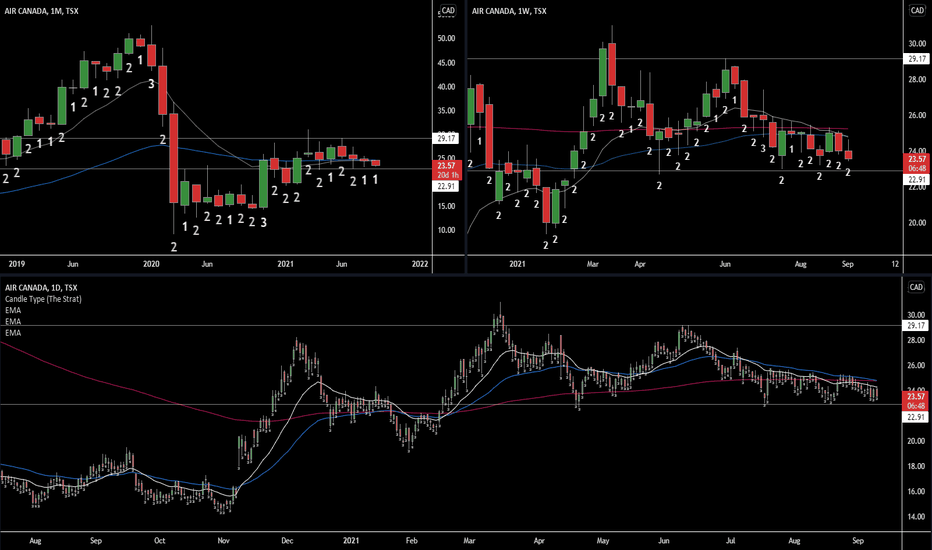
Task: Click 18.00 on daily chart price axis
Action: (916, 466)
